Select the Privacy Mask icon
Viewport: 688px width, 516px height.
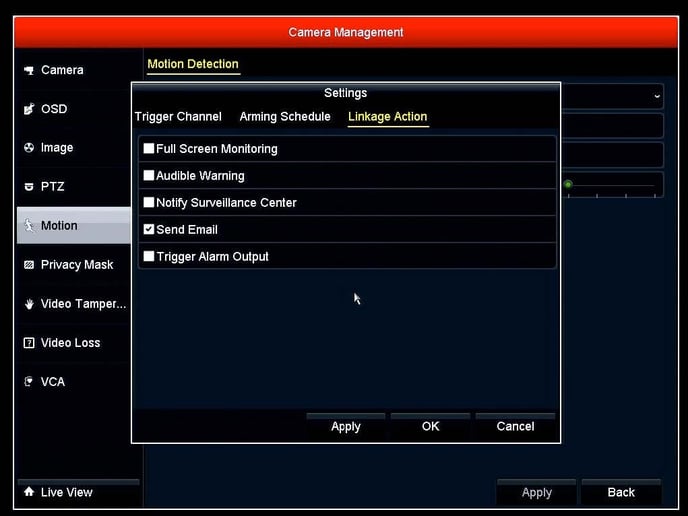(29, 265)
